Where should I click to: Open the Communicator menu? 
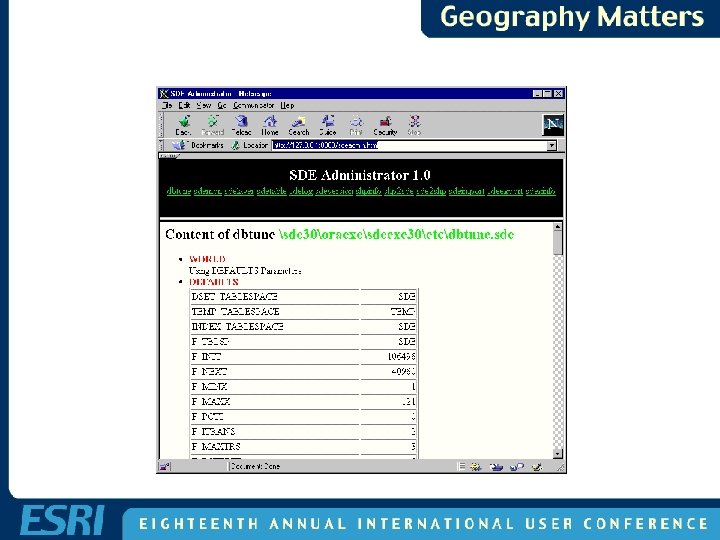253,106
